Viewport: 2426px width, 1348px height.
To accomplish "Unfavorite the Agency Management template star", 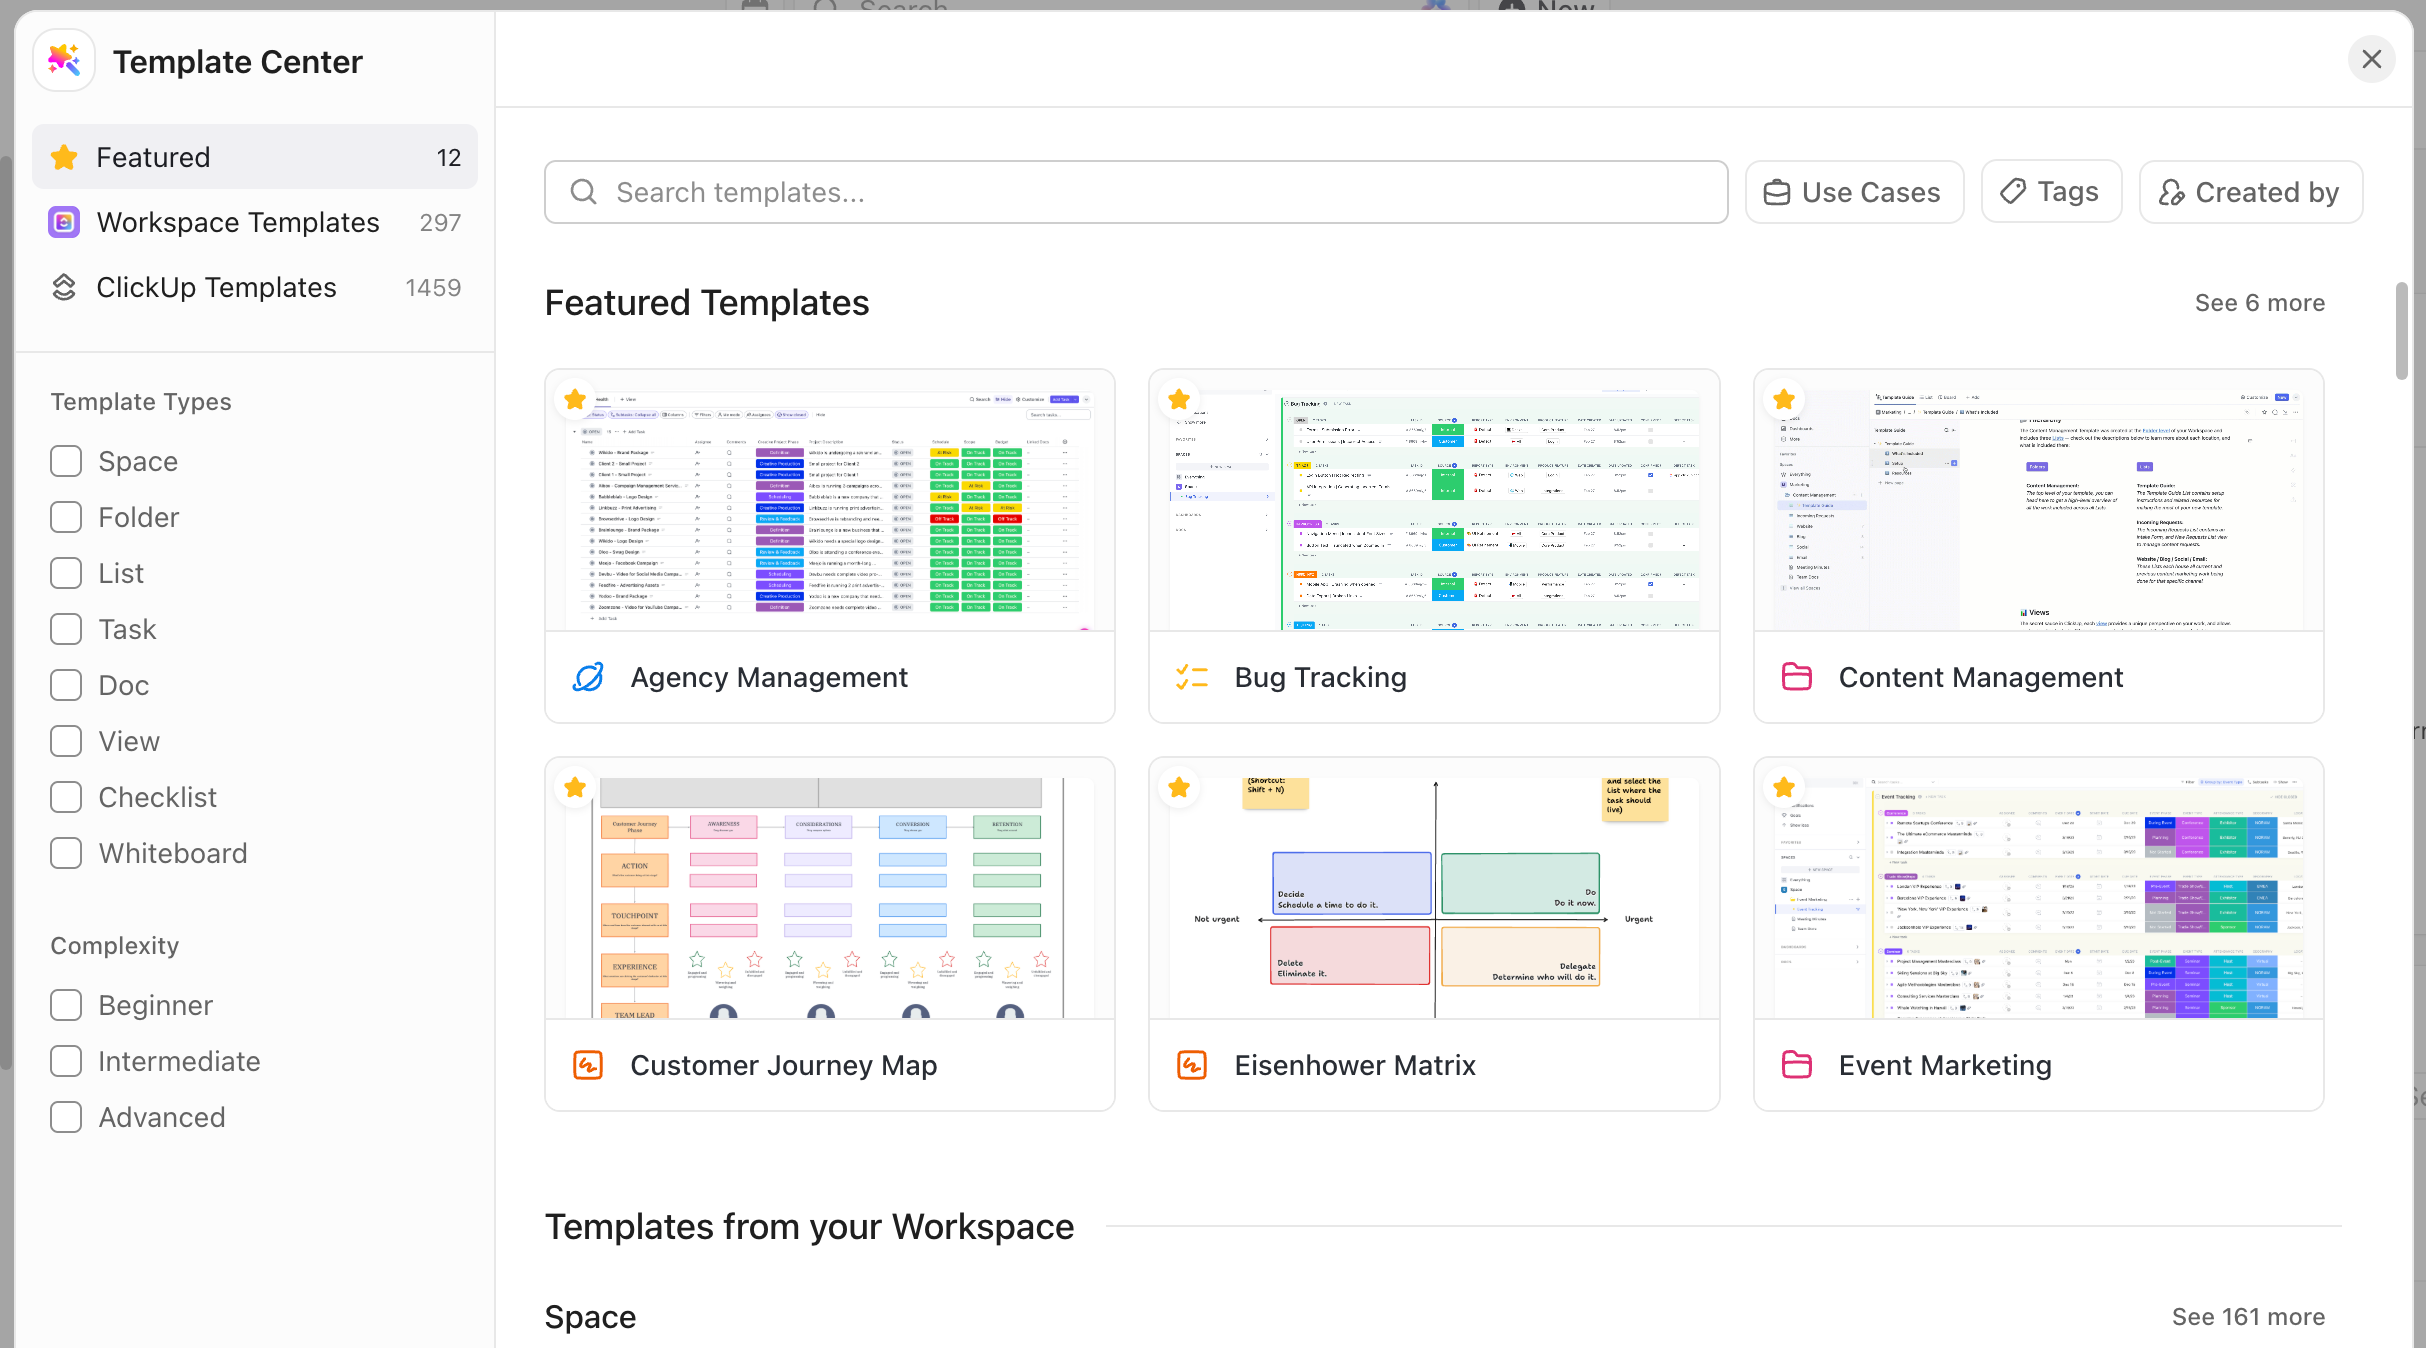I will [x=575, y=398].
